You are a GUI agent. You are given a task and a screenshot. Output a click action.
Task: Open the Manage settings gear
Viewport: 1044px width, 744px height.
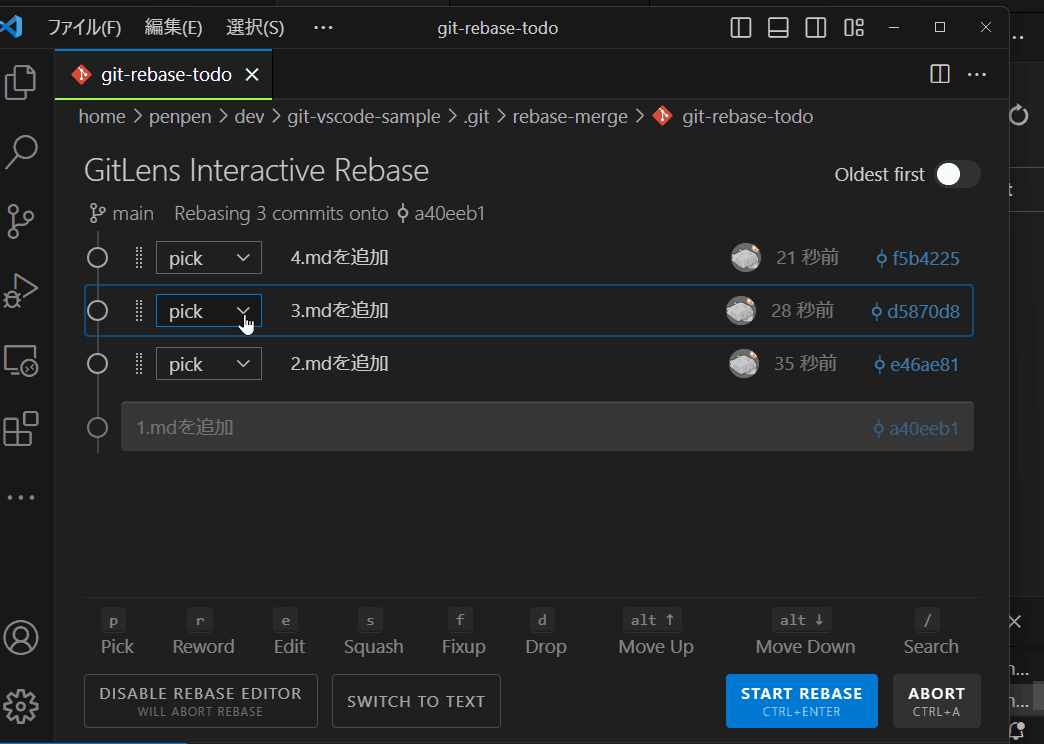click(x=21, y=707)
